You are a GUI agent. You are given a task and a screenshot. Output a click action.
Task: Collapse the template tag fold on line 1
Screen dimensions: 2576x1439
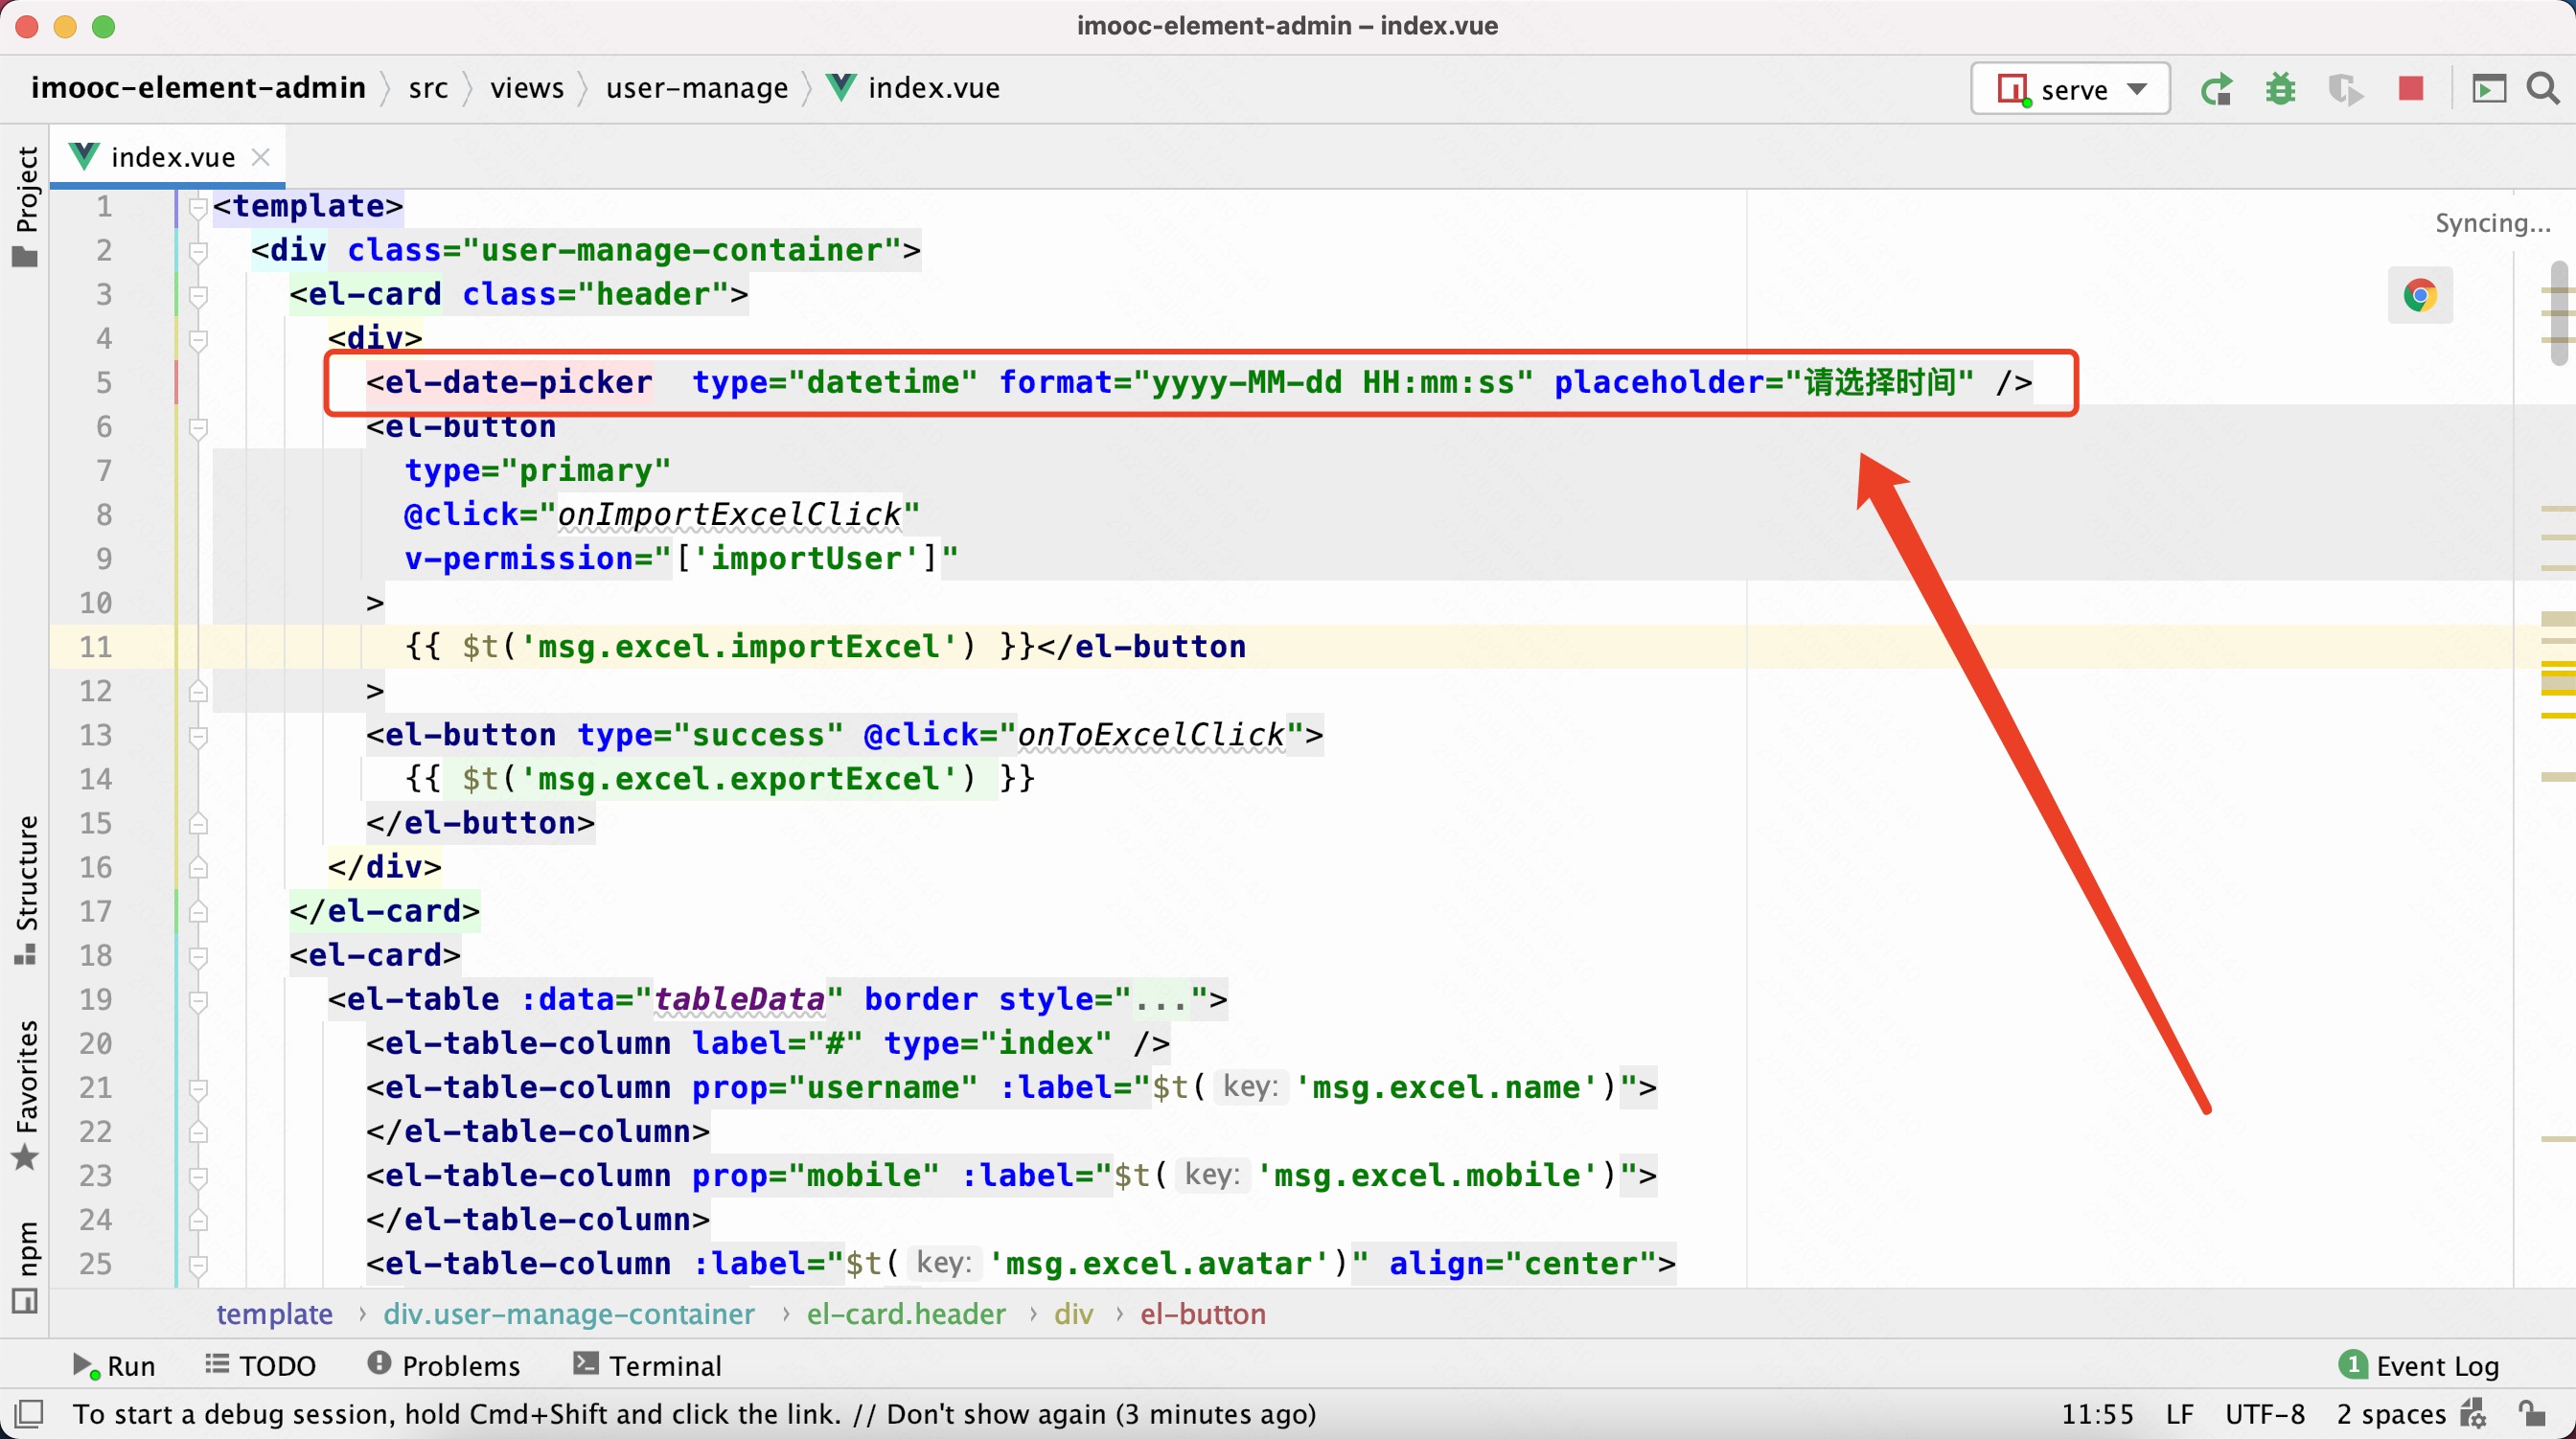[198, 207]
